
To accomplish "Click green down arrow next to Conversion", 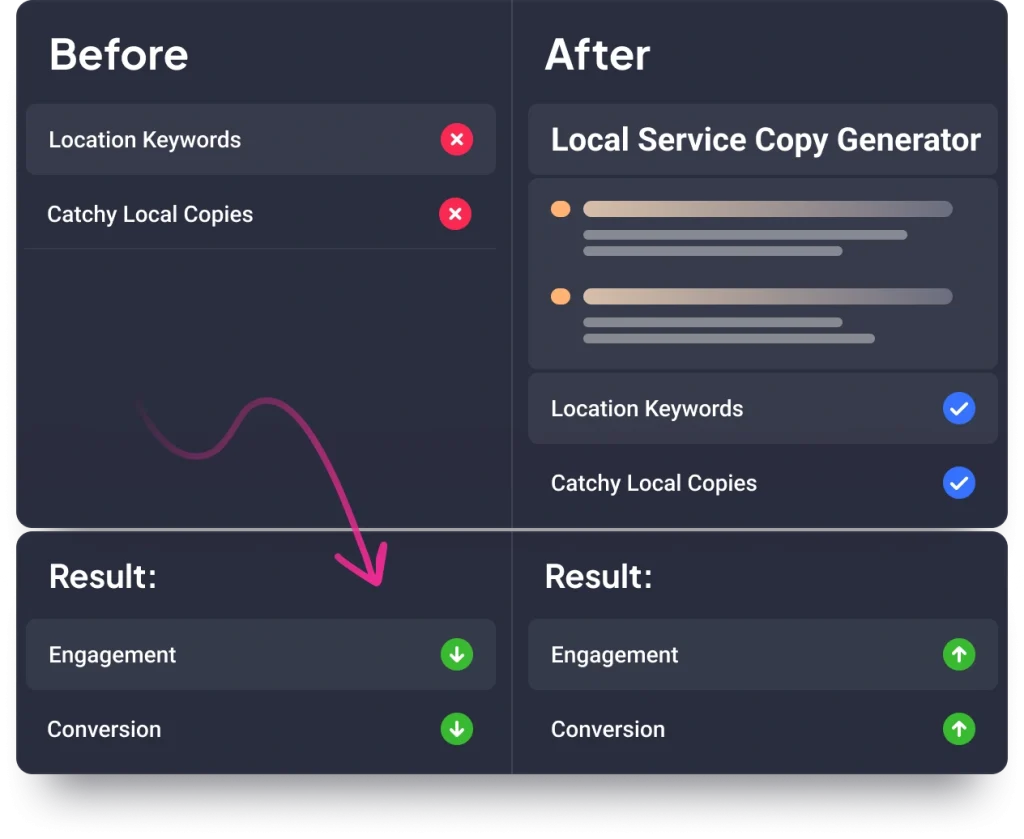I will (456, 729).
